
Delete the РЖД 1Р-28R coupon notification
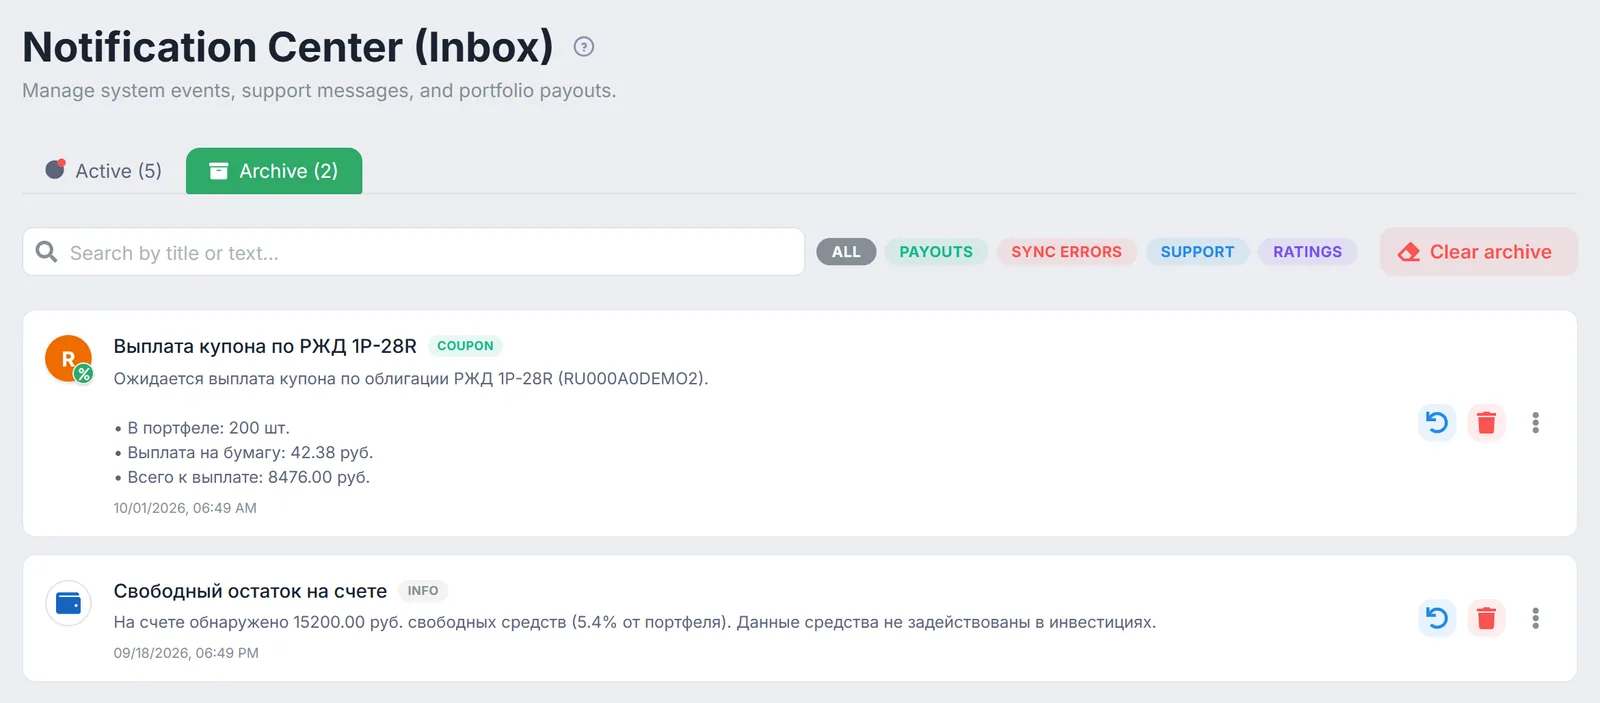pyautogui.click(x=1486, y=423)
